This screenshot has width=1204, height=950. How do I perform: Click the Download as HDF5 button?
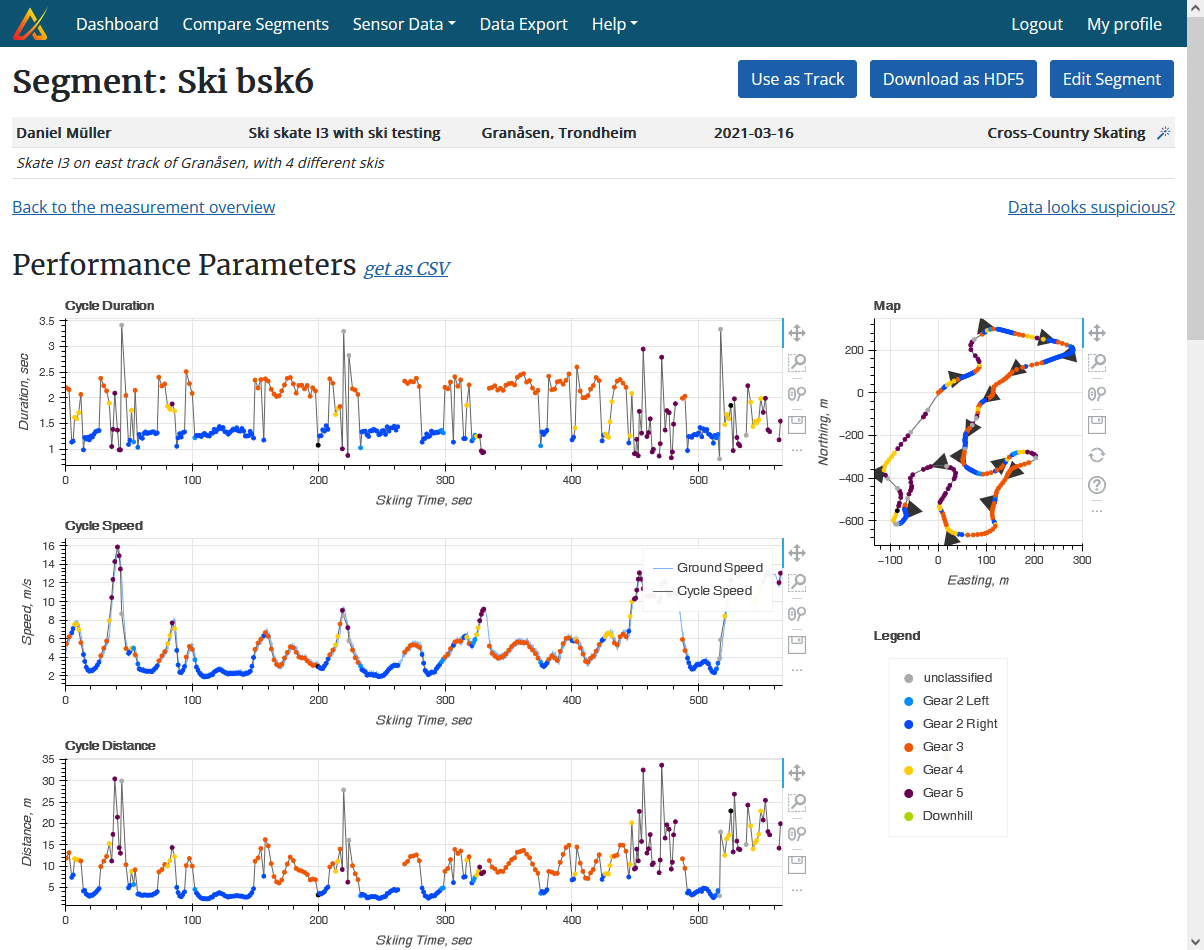pyautogui.click(x=953, y=79)
